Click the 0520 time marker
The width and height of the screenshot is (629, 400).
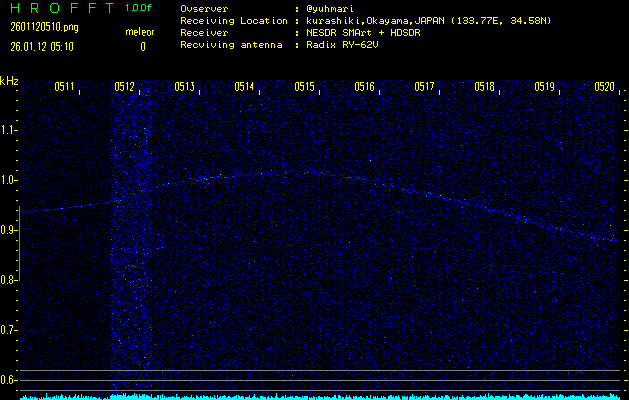tap(604, 88)
